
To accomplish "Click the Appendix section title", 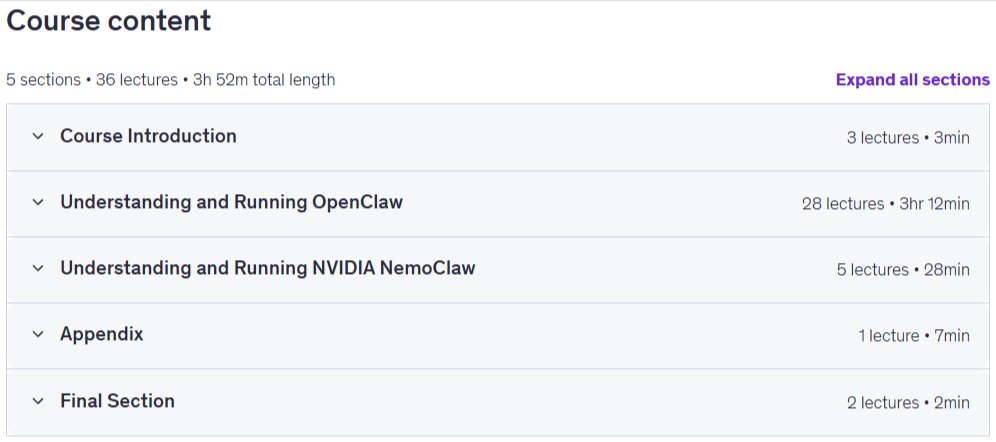I will coord(102,334).
